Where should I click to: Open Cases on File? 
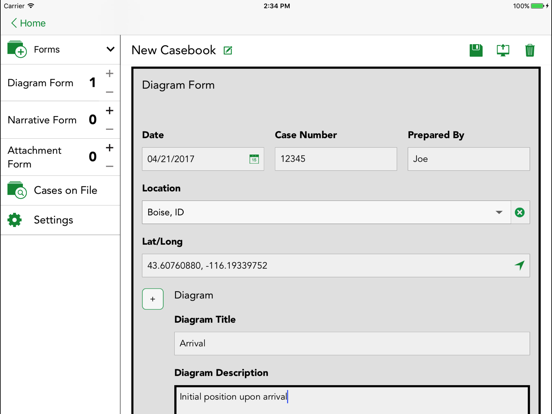(61, 190)
